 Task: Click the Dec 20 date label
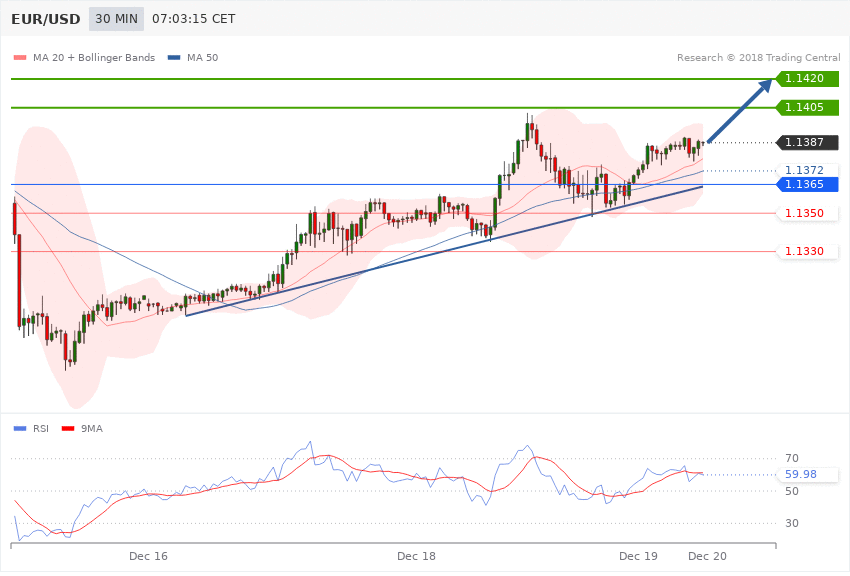click(x=707, y=556)
